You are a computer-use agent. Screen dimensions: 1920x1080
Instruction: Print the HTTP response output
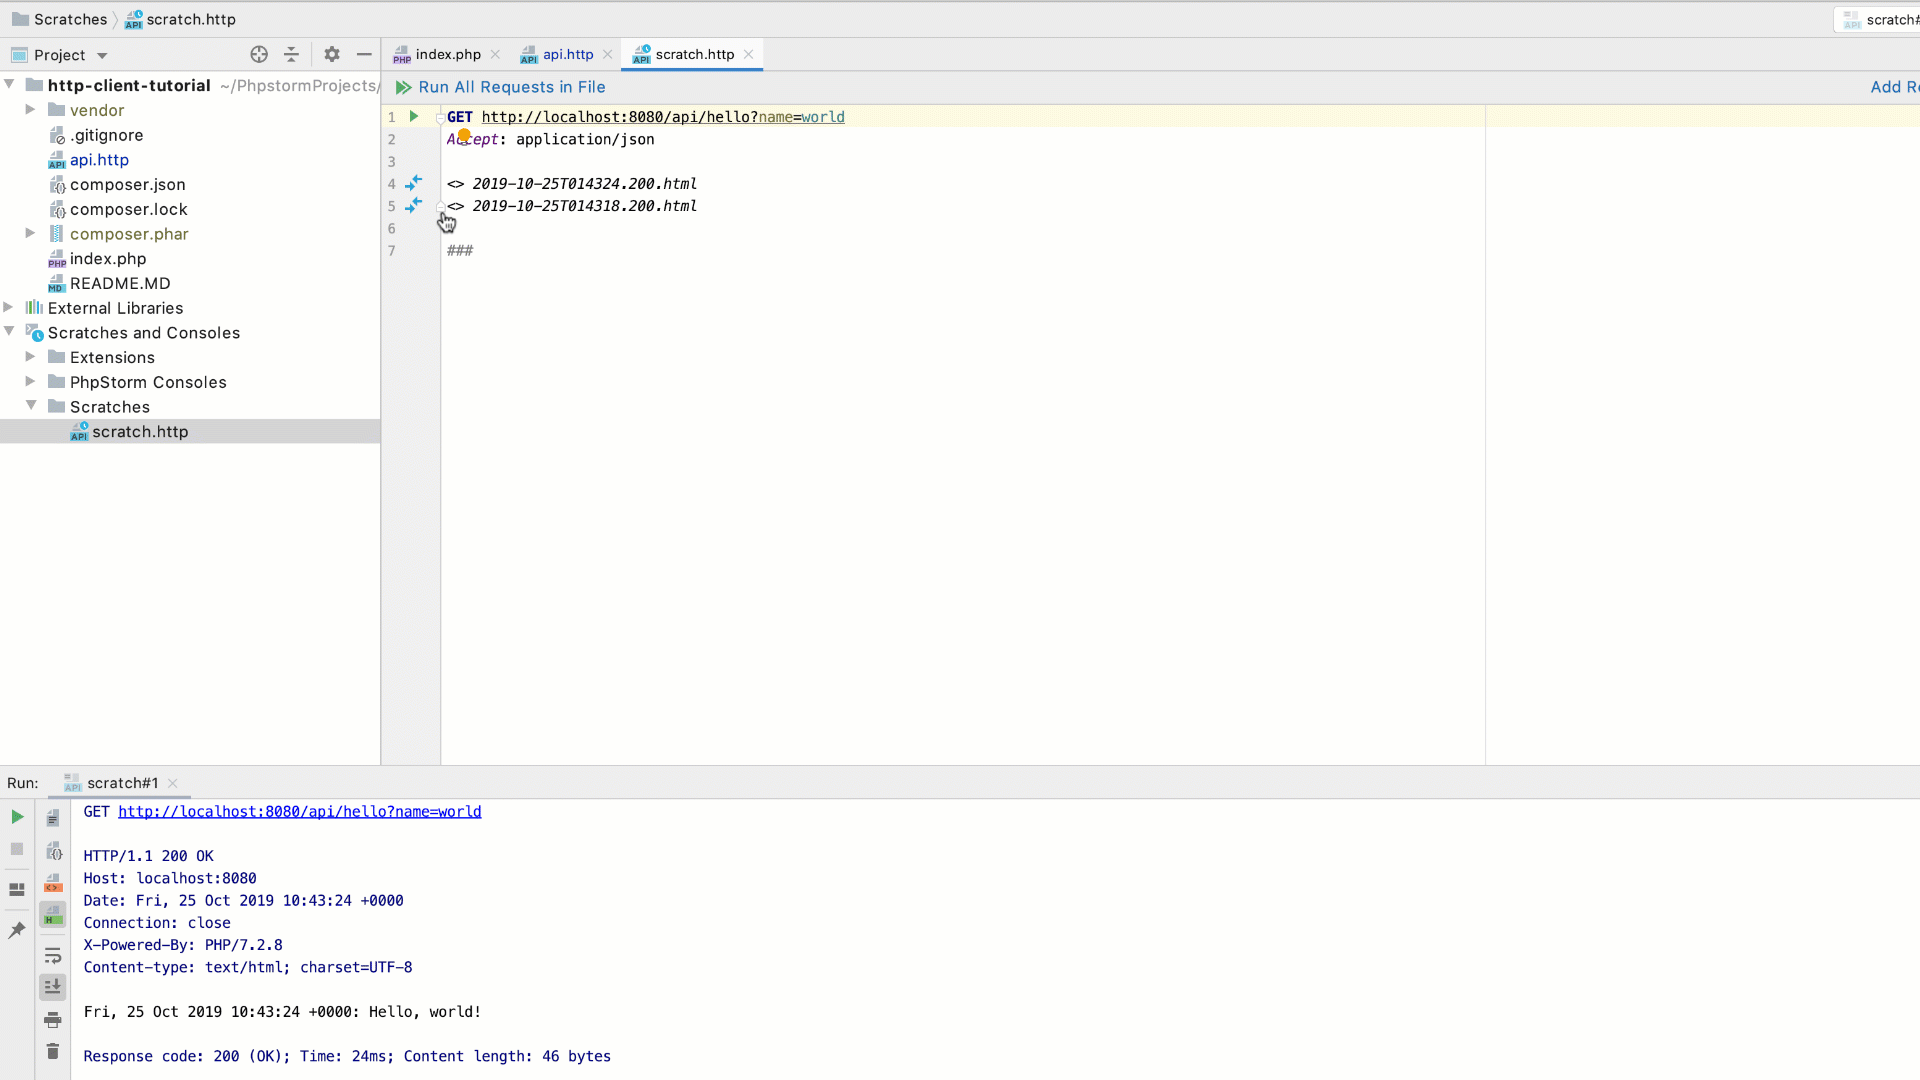53,1019
